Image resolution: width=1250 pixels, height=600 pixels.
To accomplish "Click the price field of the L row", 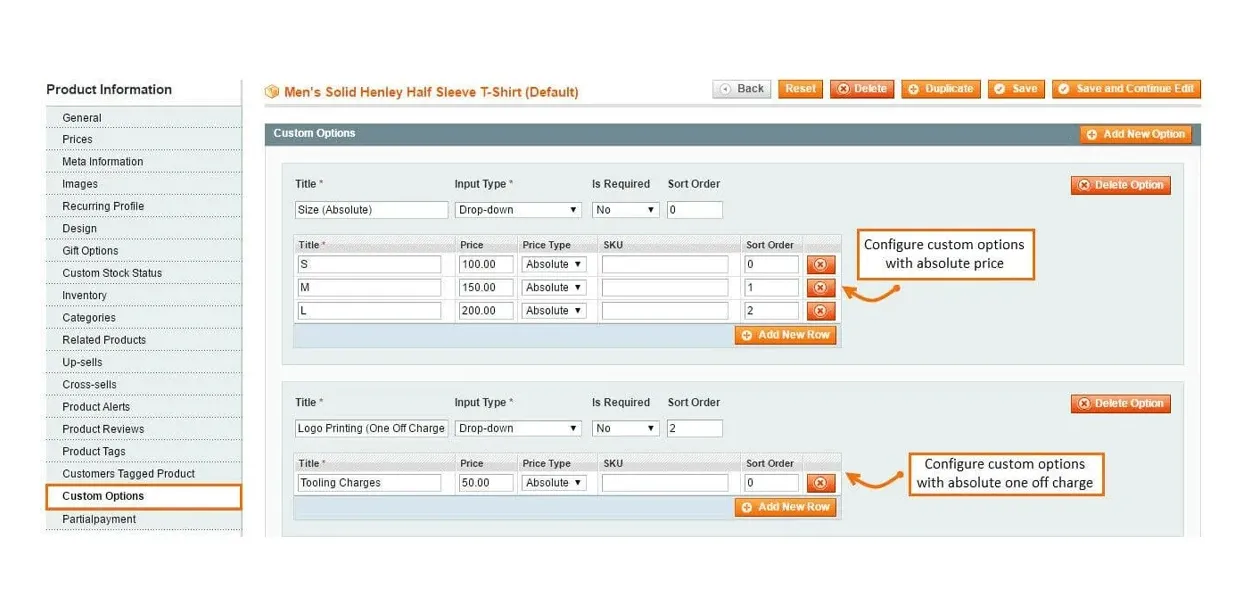I will pyautogui.click(x=486, y=311).
